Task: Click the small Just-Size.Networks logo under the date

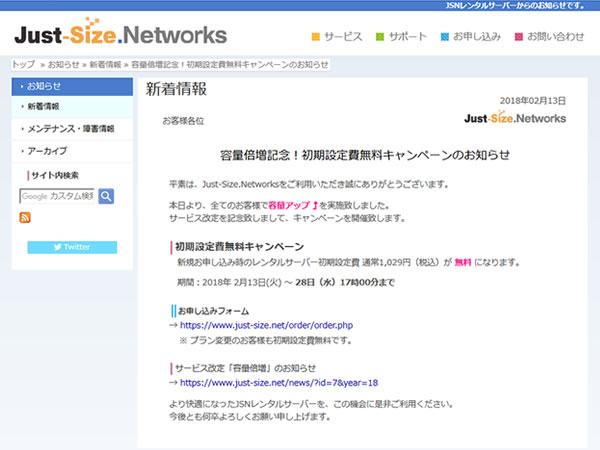Action: [x=515, y=117]
